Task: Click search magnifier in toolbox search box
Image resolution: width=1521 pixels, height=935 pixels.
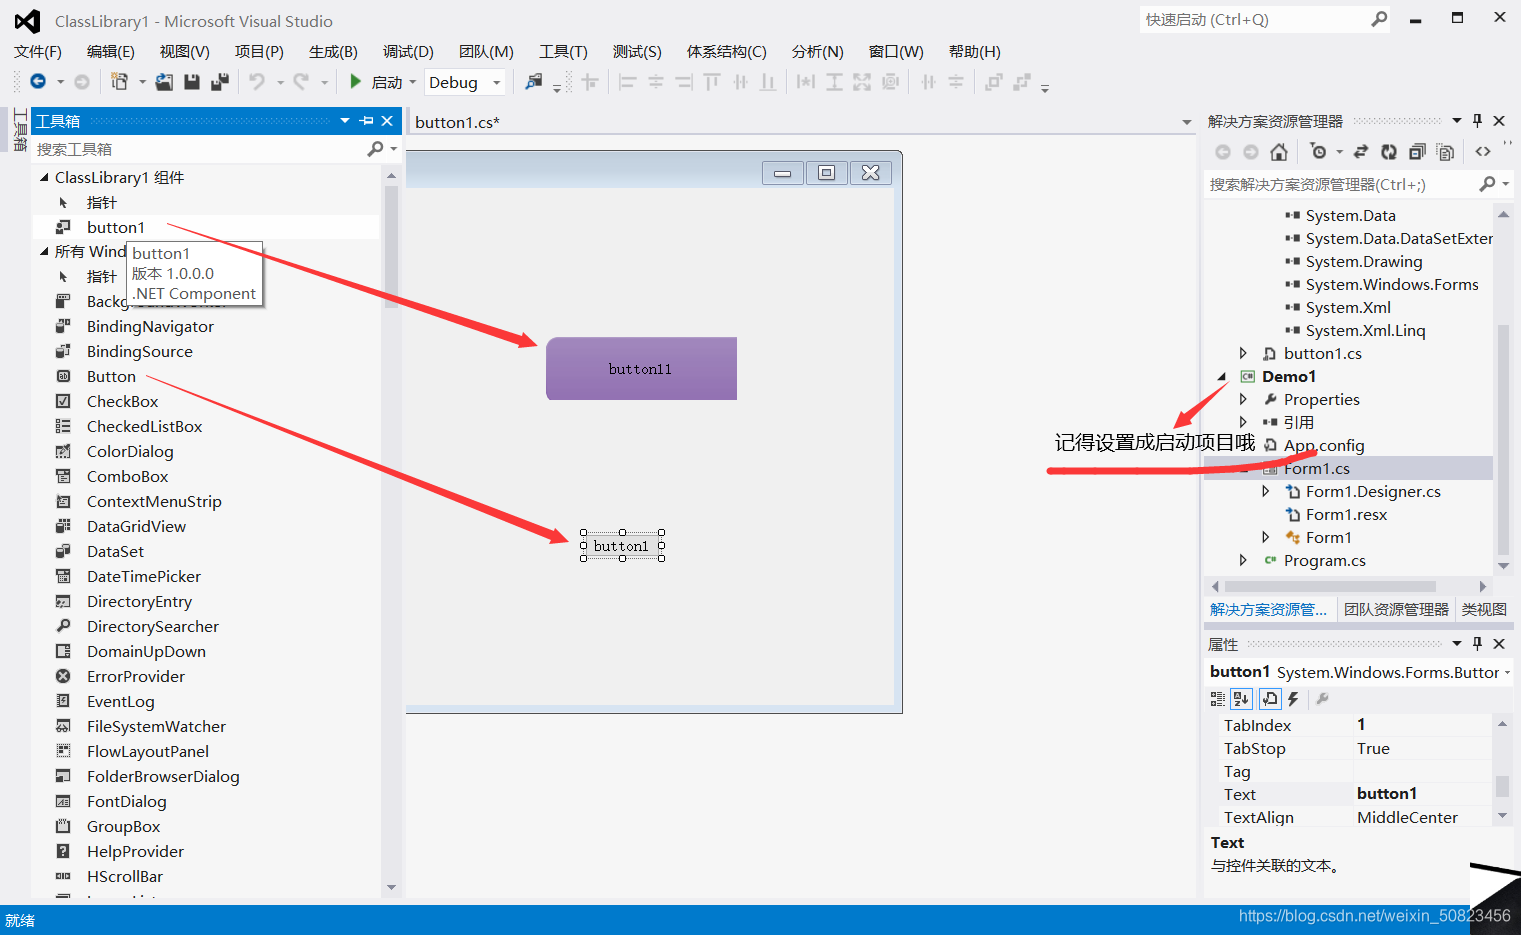Action: point(375,149)
